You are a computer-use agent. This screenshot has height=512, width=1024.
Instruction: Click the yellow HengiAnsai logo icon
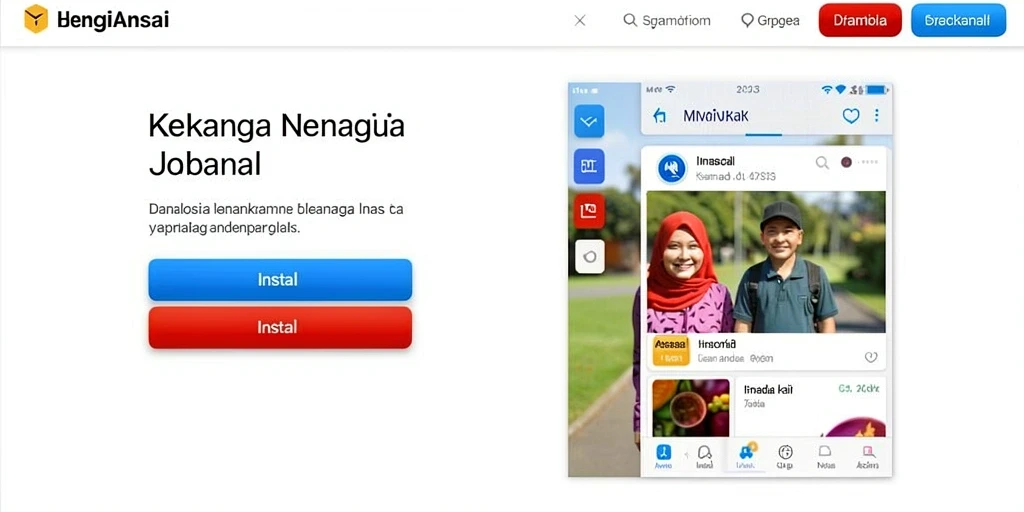pyautogui.click(x=35, y=19)
